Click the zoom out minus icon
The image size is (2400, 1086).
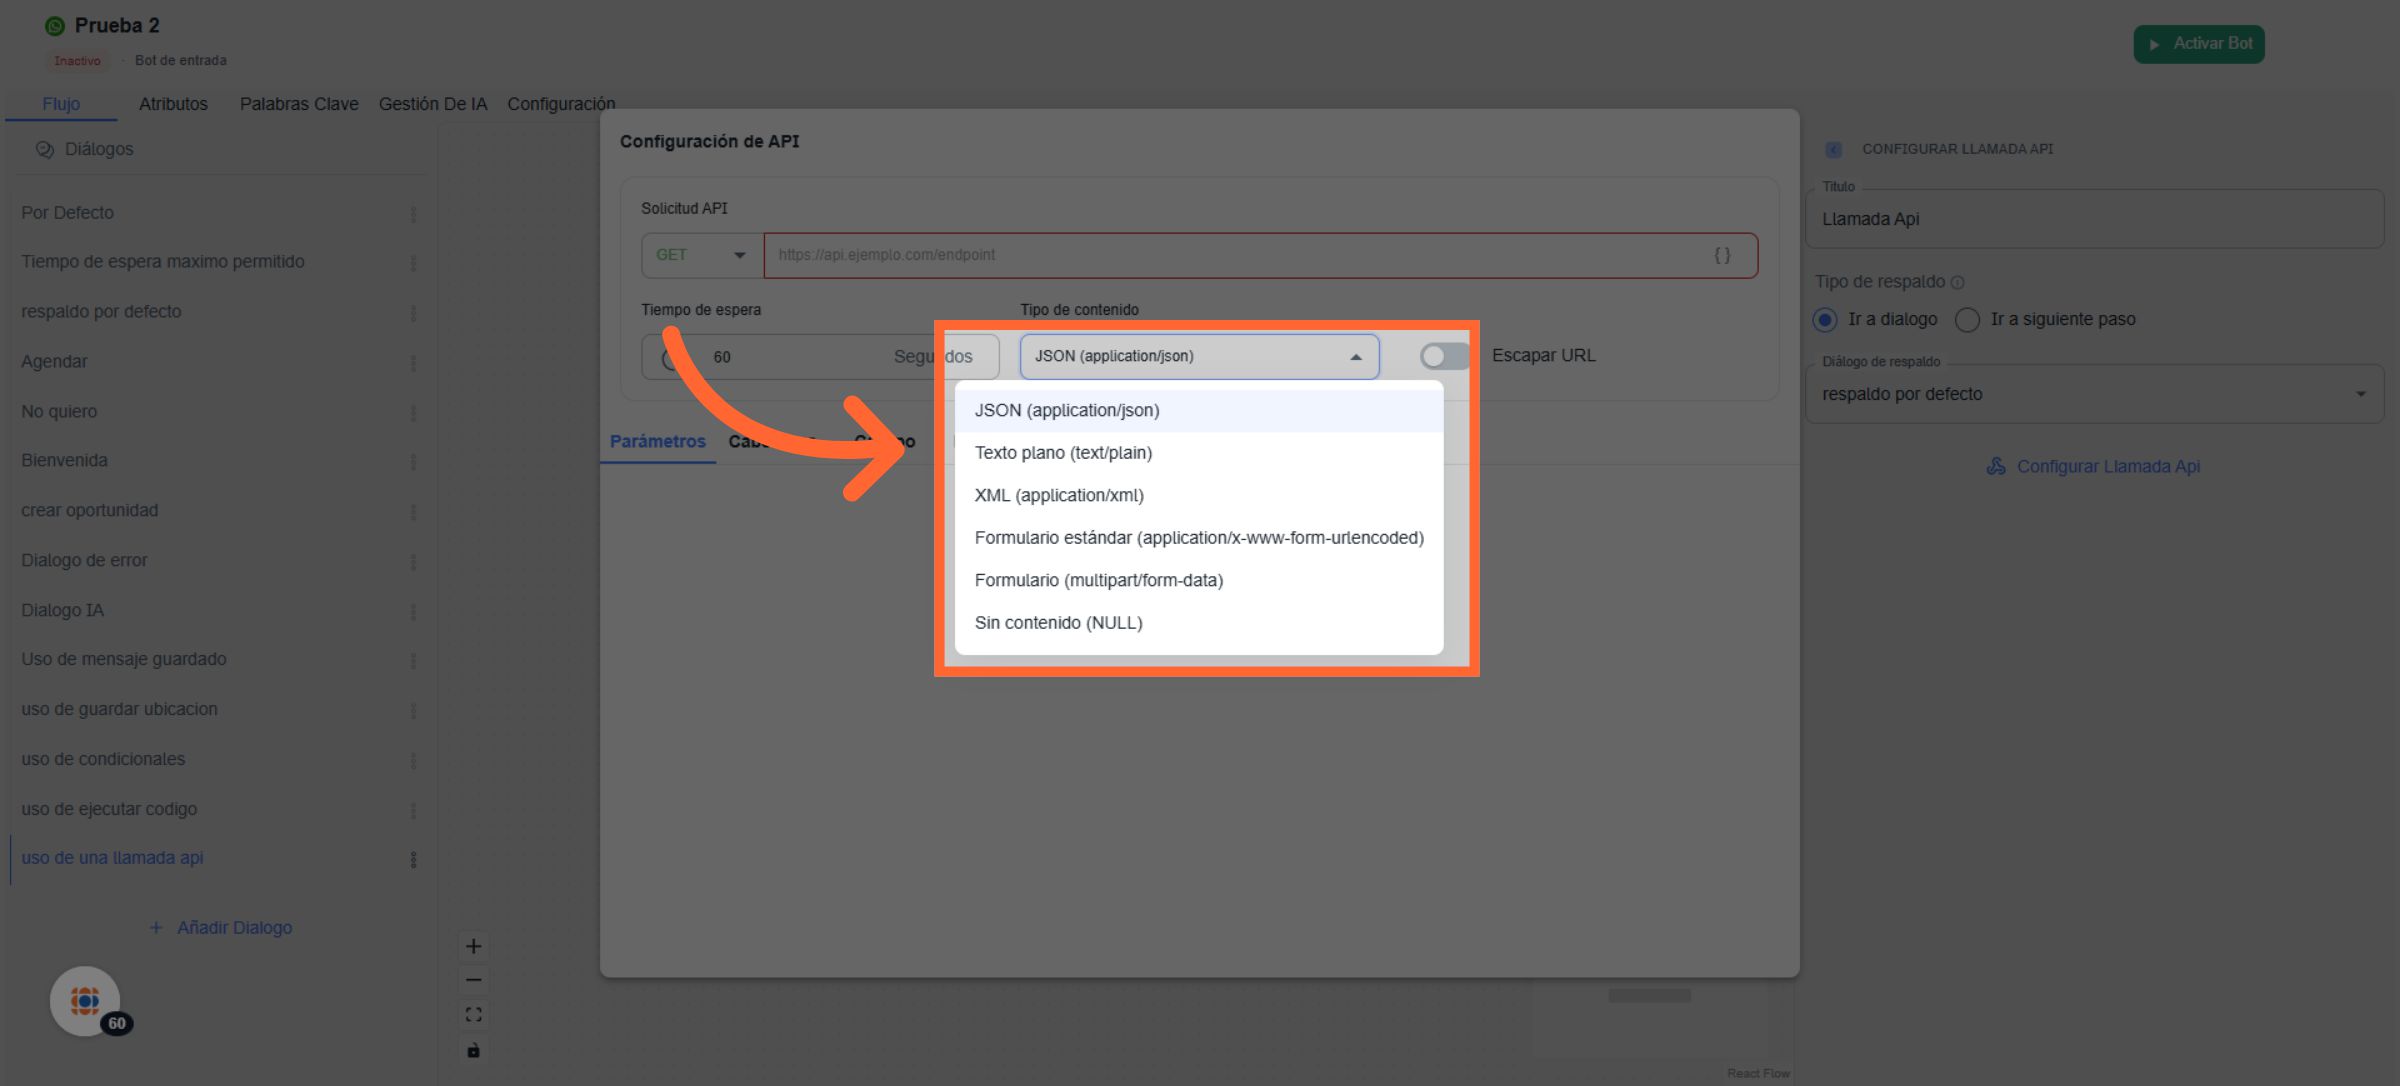click(473, 980)
